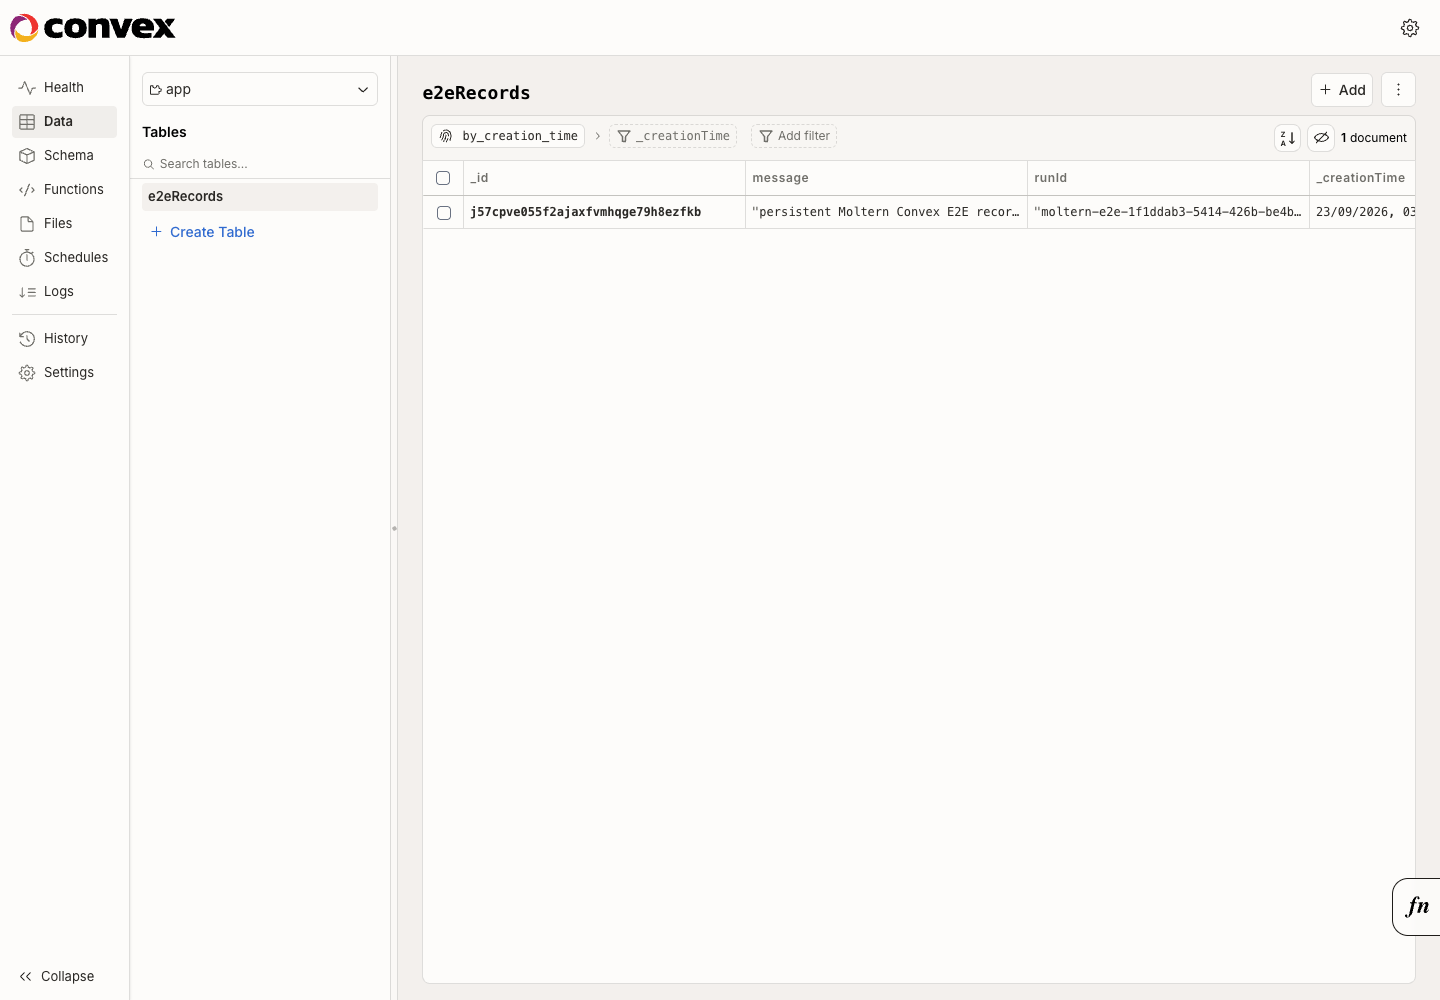Screen dimensions: 1440x1000
Task: Open the Schema view
Action: click(64, 156)
